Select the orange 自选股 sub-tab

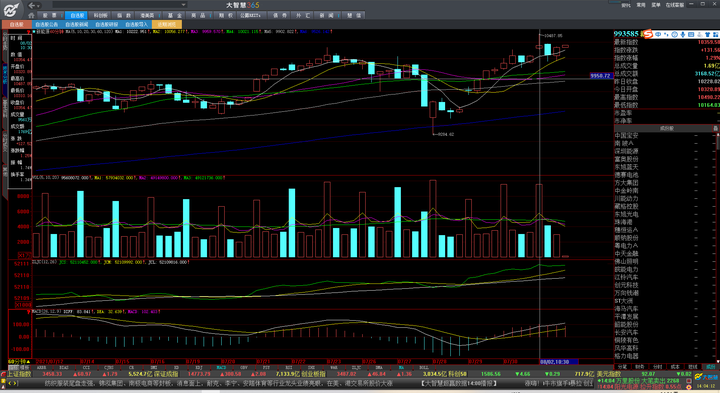[17, 24]
